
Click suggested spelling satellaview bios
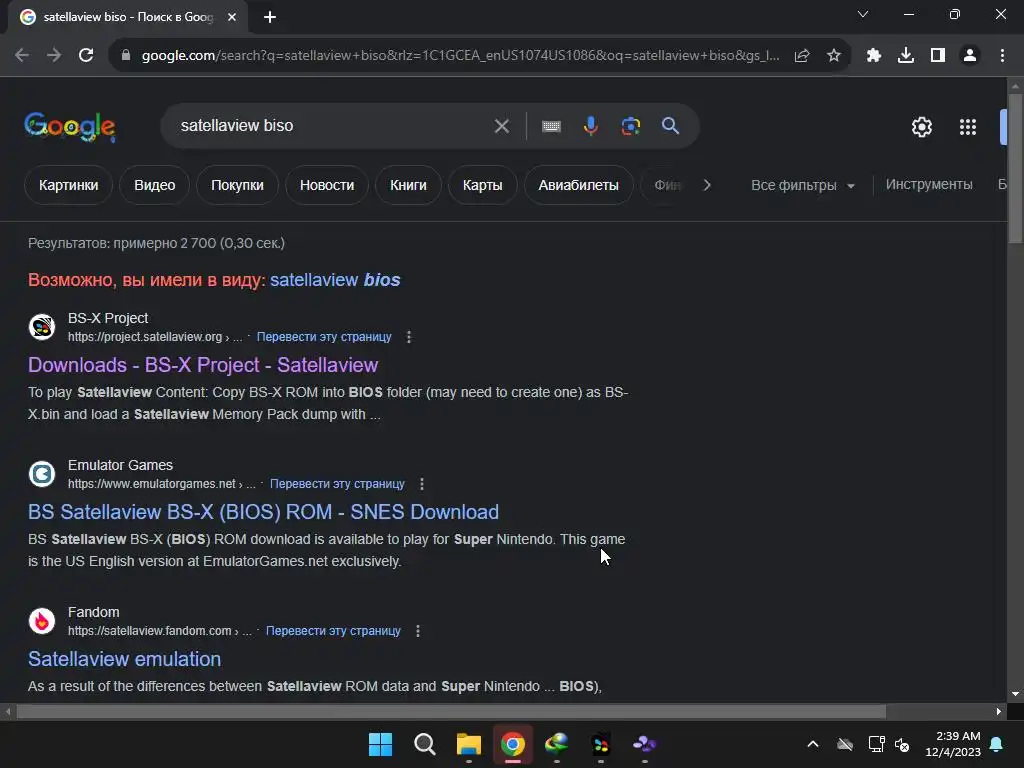tap(335, 280)
